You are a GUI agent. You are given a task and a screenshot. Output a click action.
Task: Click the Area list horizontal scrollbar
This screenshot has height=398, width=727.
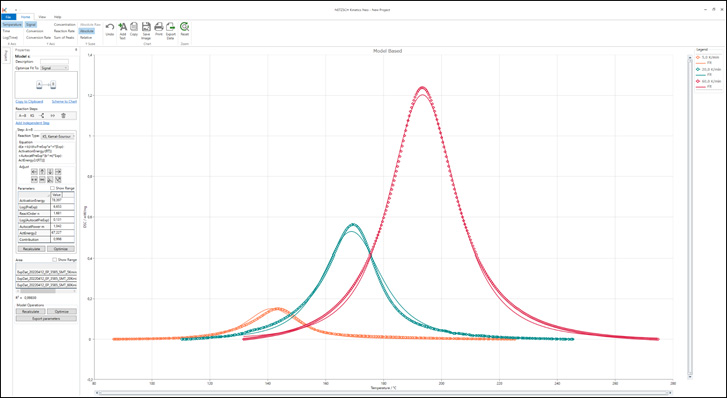[x=46, y=291]
